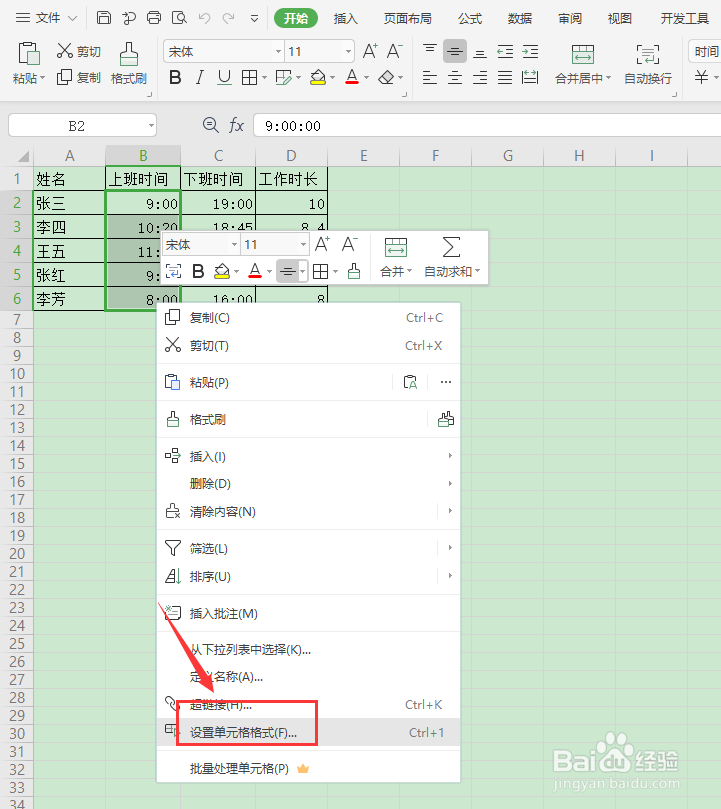
Task: Click the select-all corner triangle
Action: click(23, 156)
